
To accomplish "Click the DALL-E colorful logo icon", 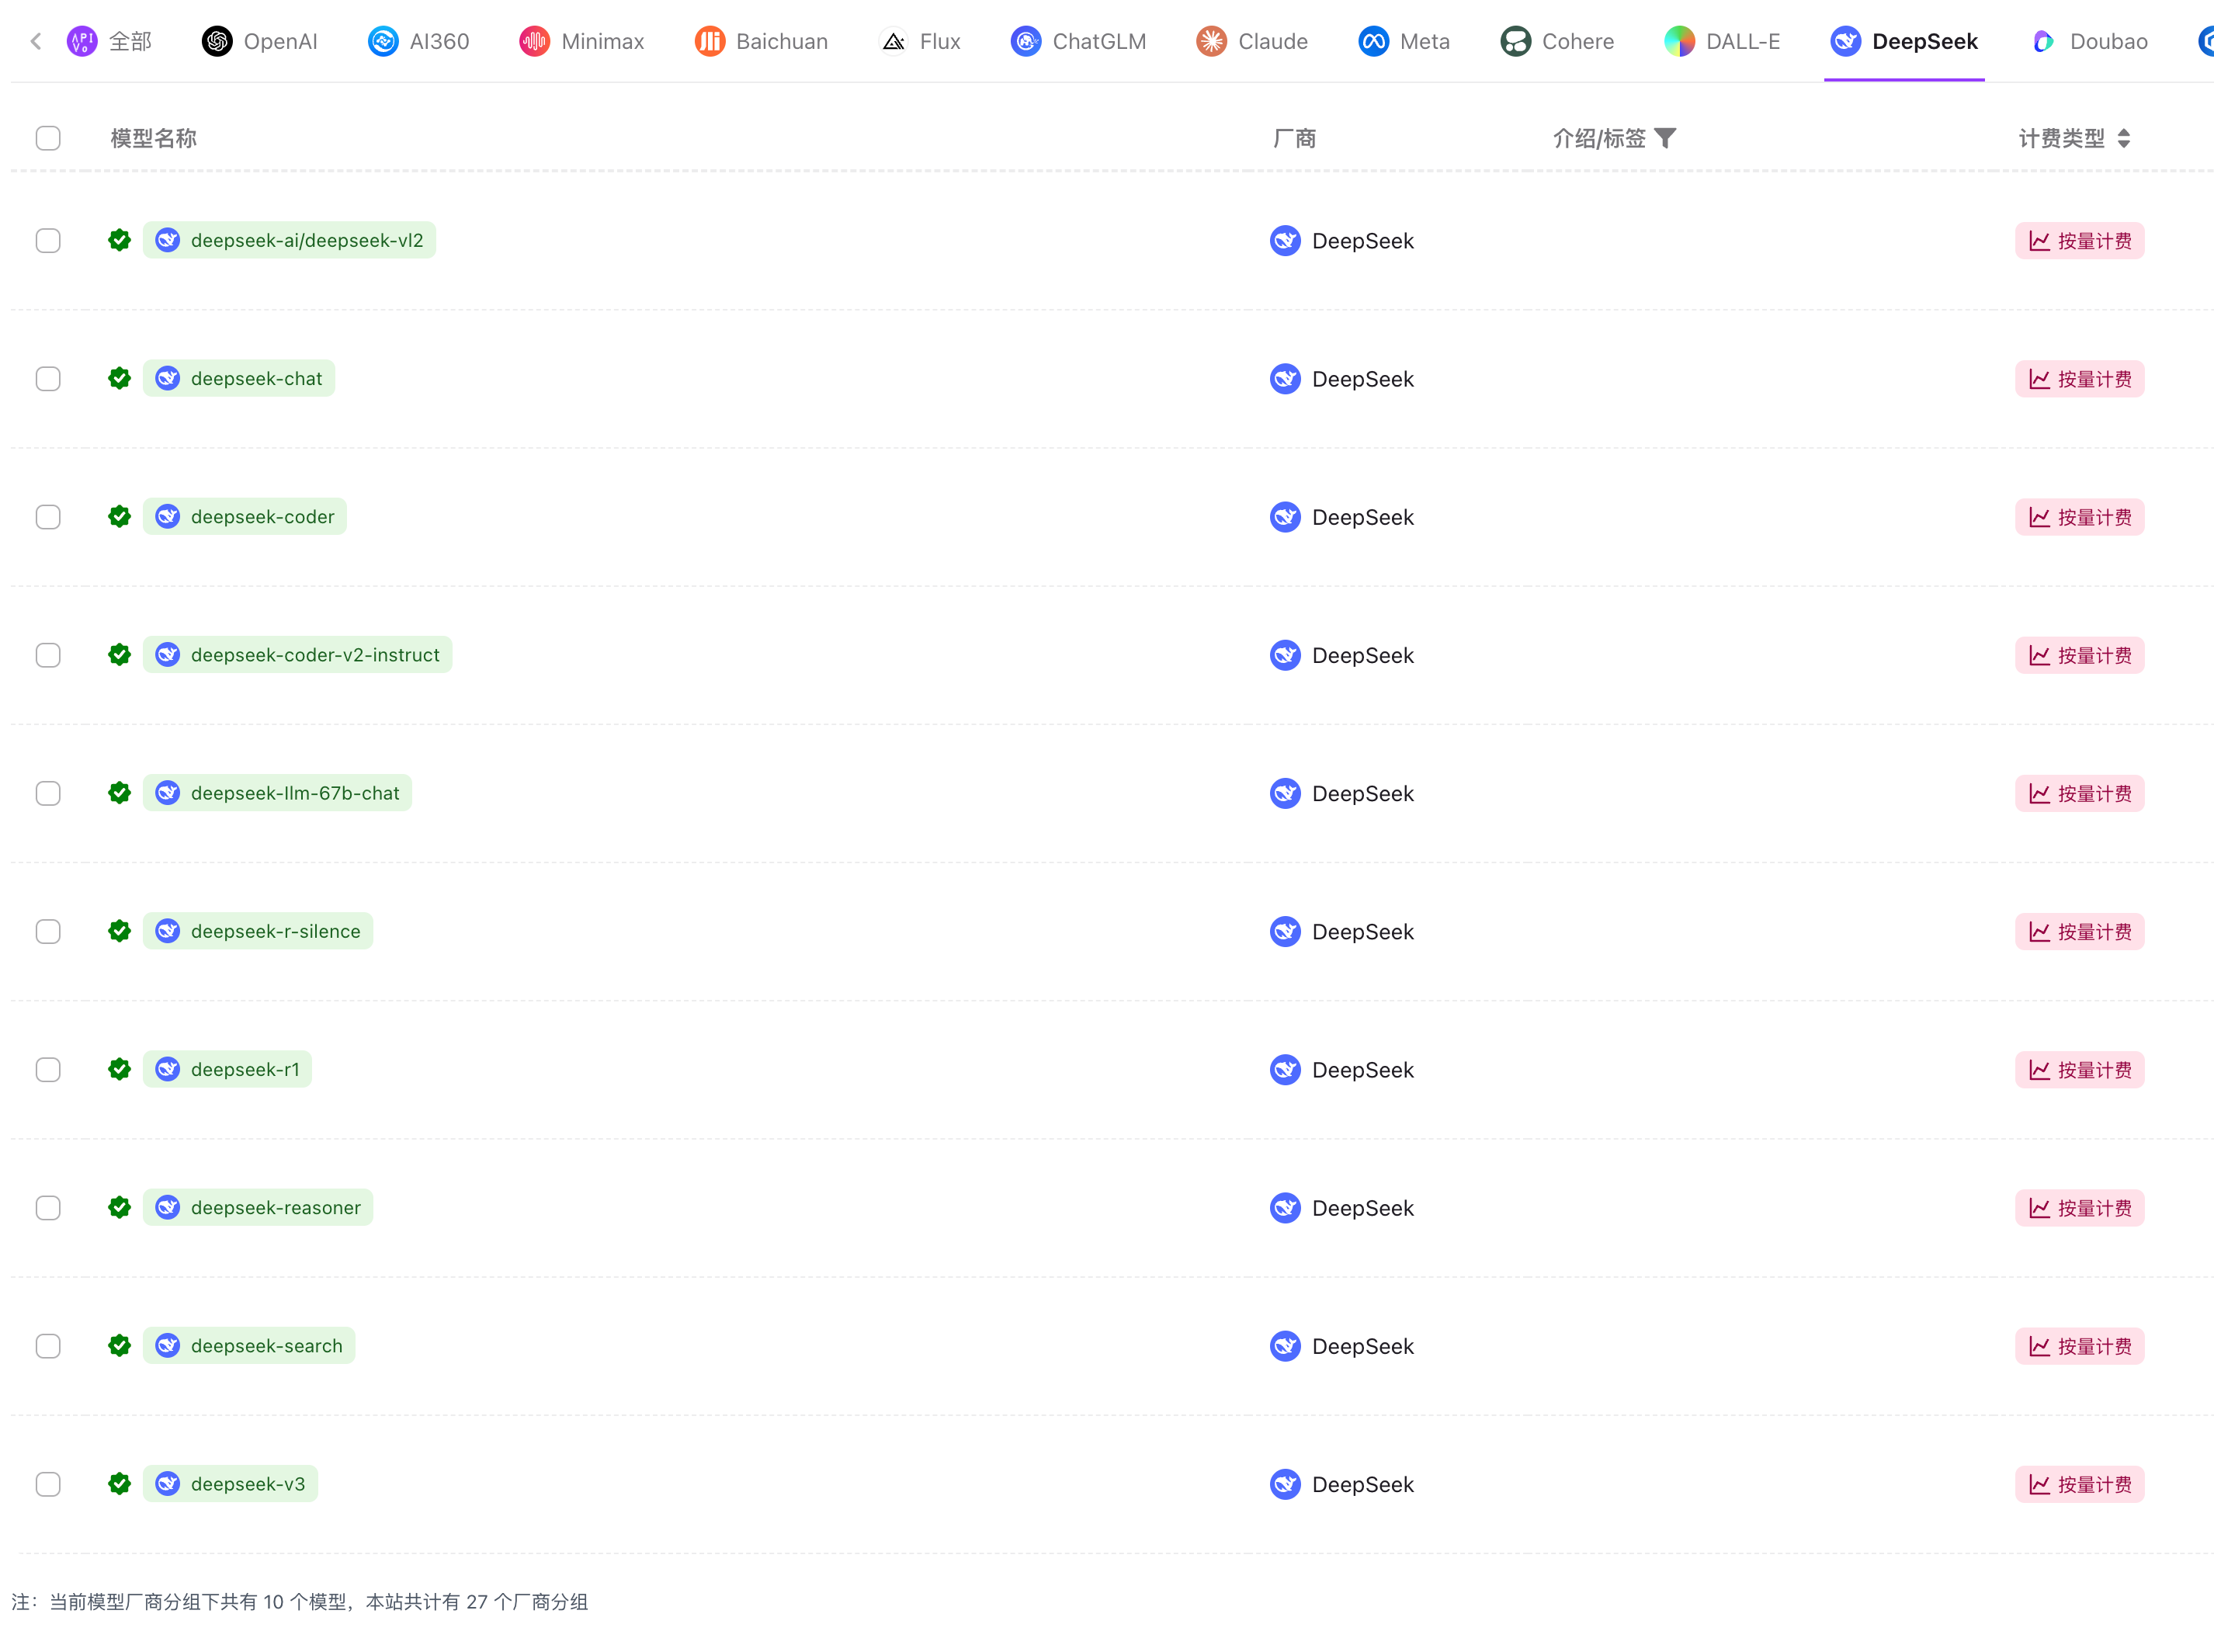I will pos(1679,41).
